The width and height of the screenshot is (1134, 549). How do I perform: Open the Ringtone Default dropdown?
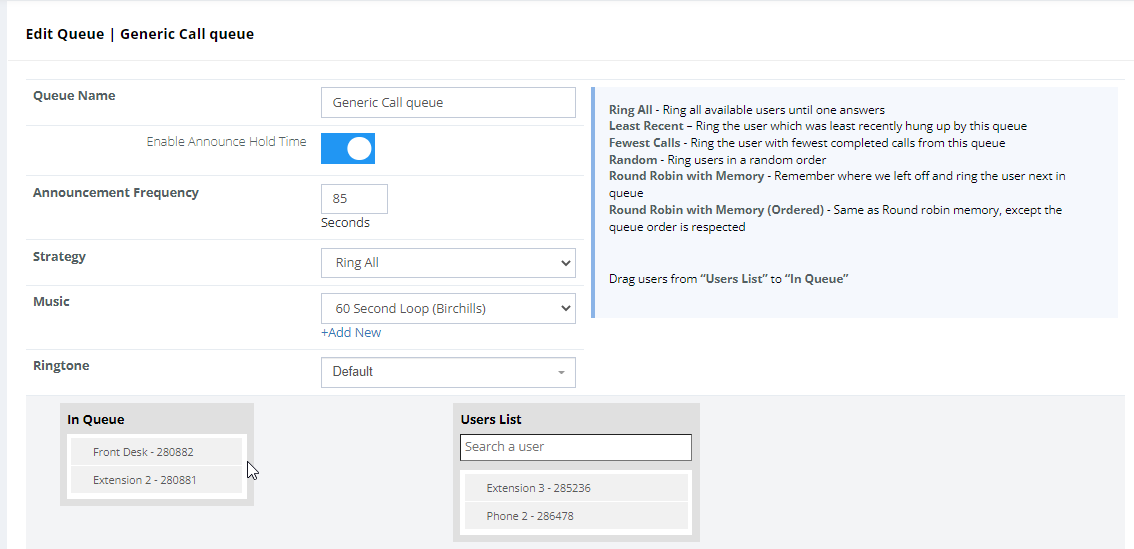pos(448,372)
